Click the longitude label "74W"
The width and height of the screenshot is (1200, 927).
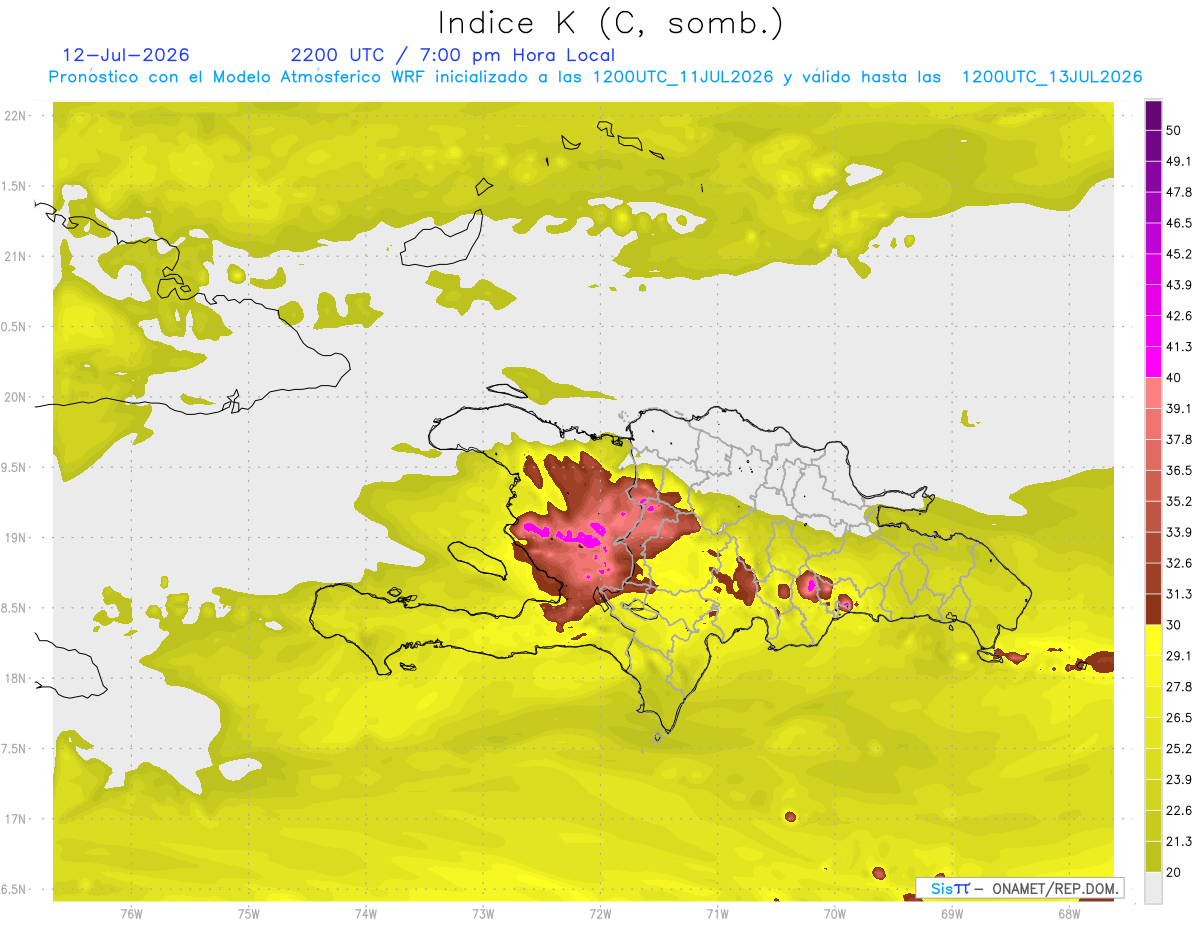click(x=366, y=913)
